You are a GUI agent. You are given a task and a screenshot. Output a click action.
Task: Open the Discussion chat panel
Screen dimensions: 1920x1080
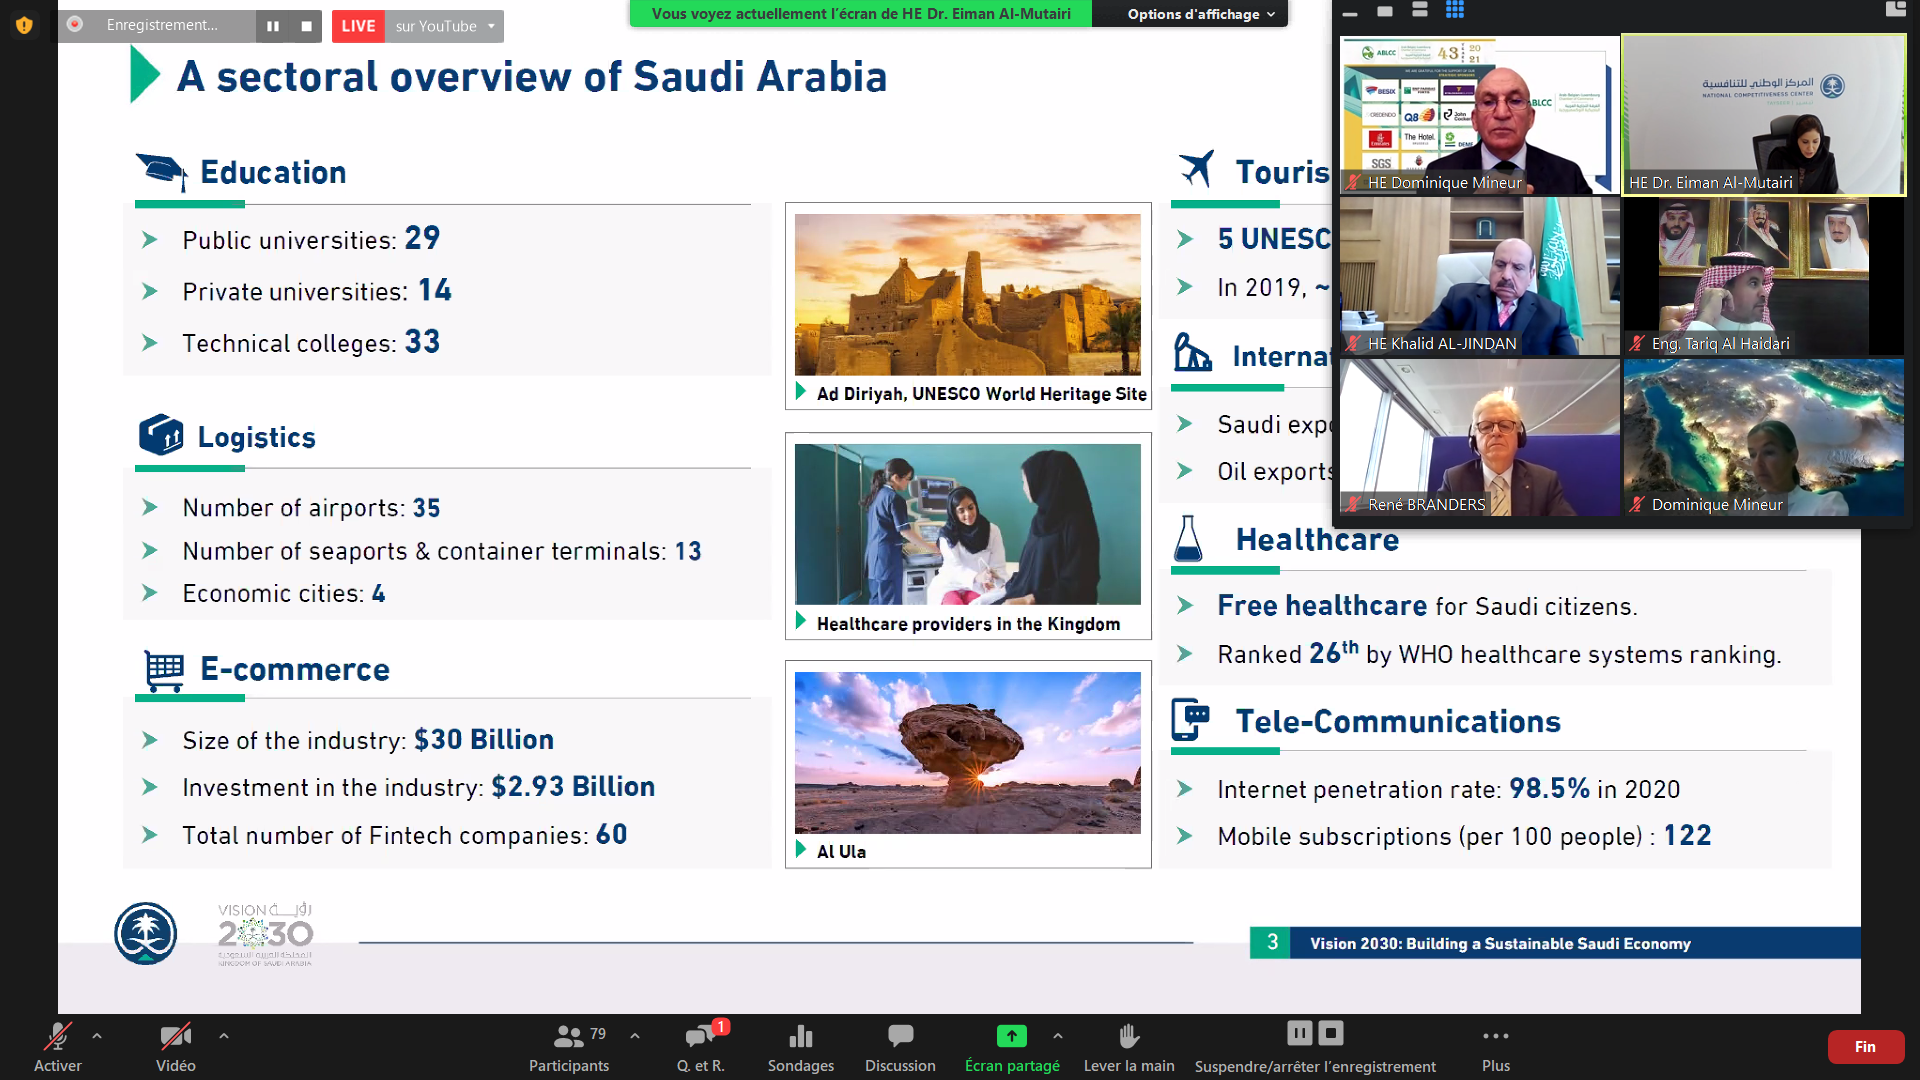[900, 1046]
